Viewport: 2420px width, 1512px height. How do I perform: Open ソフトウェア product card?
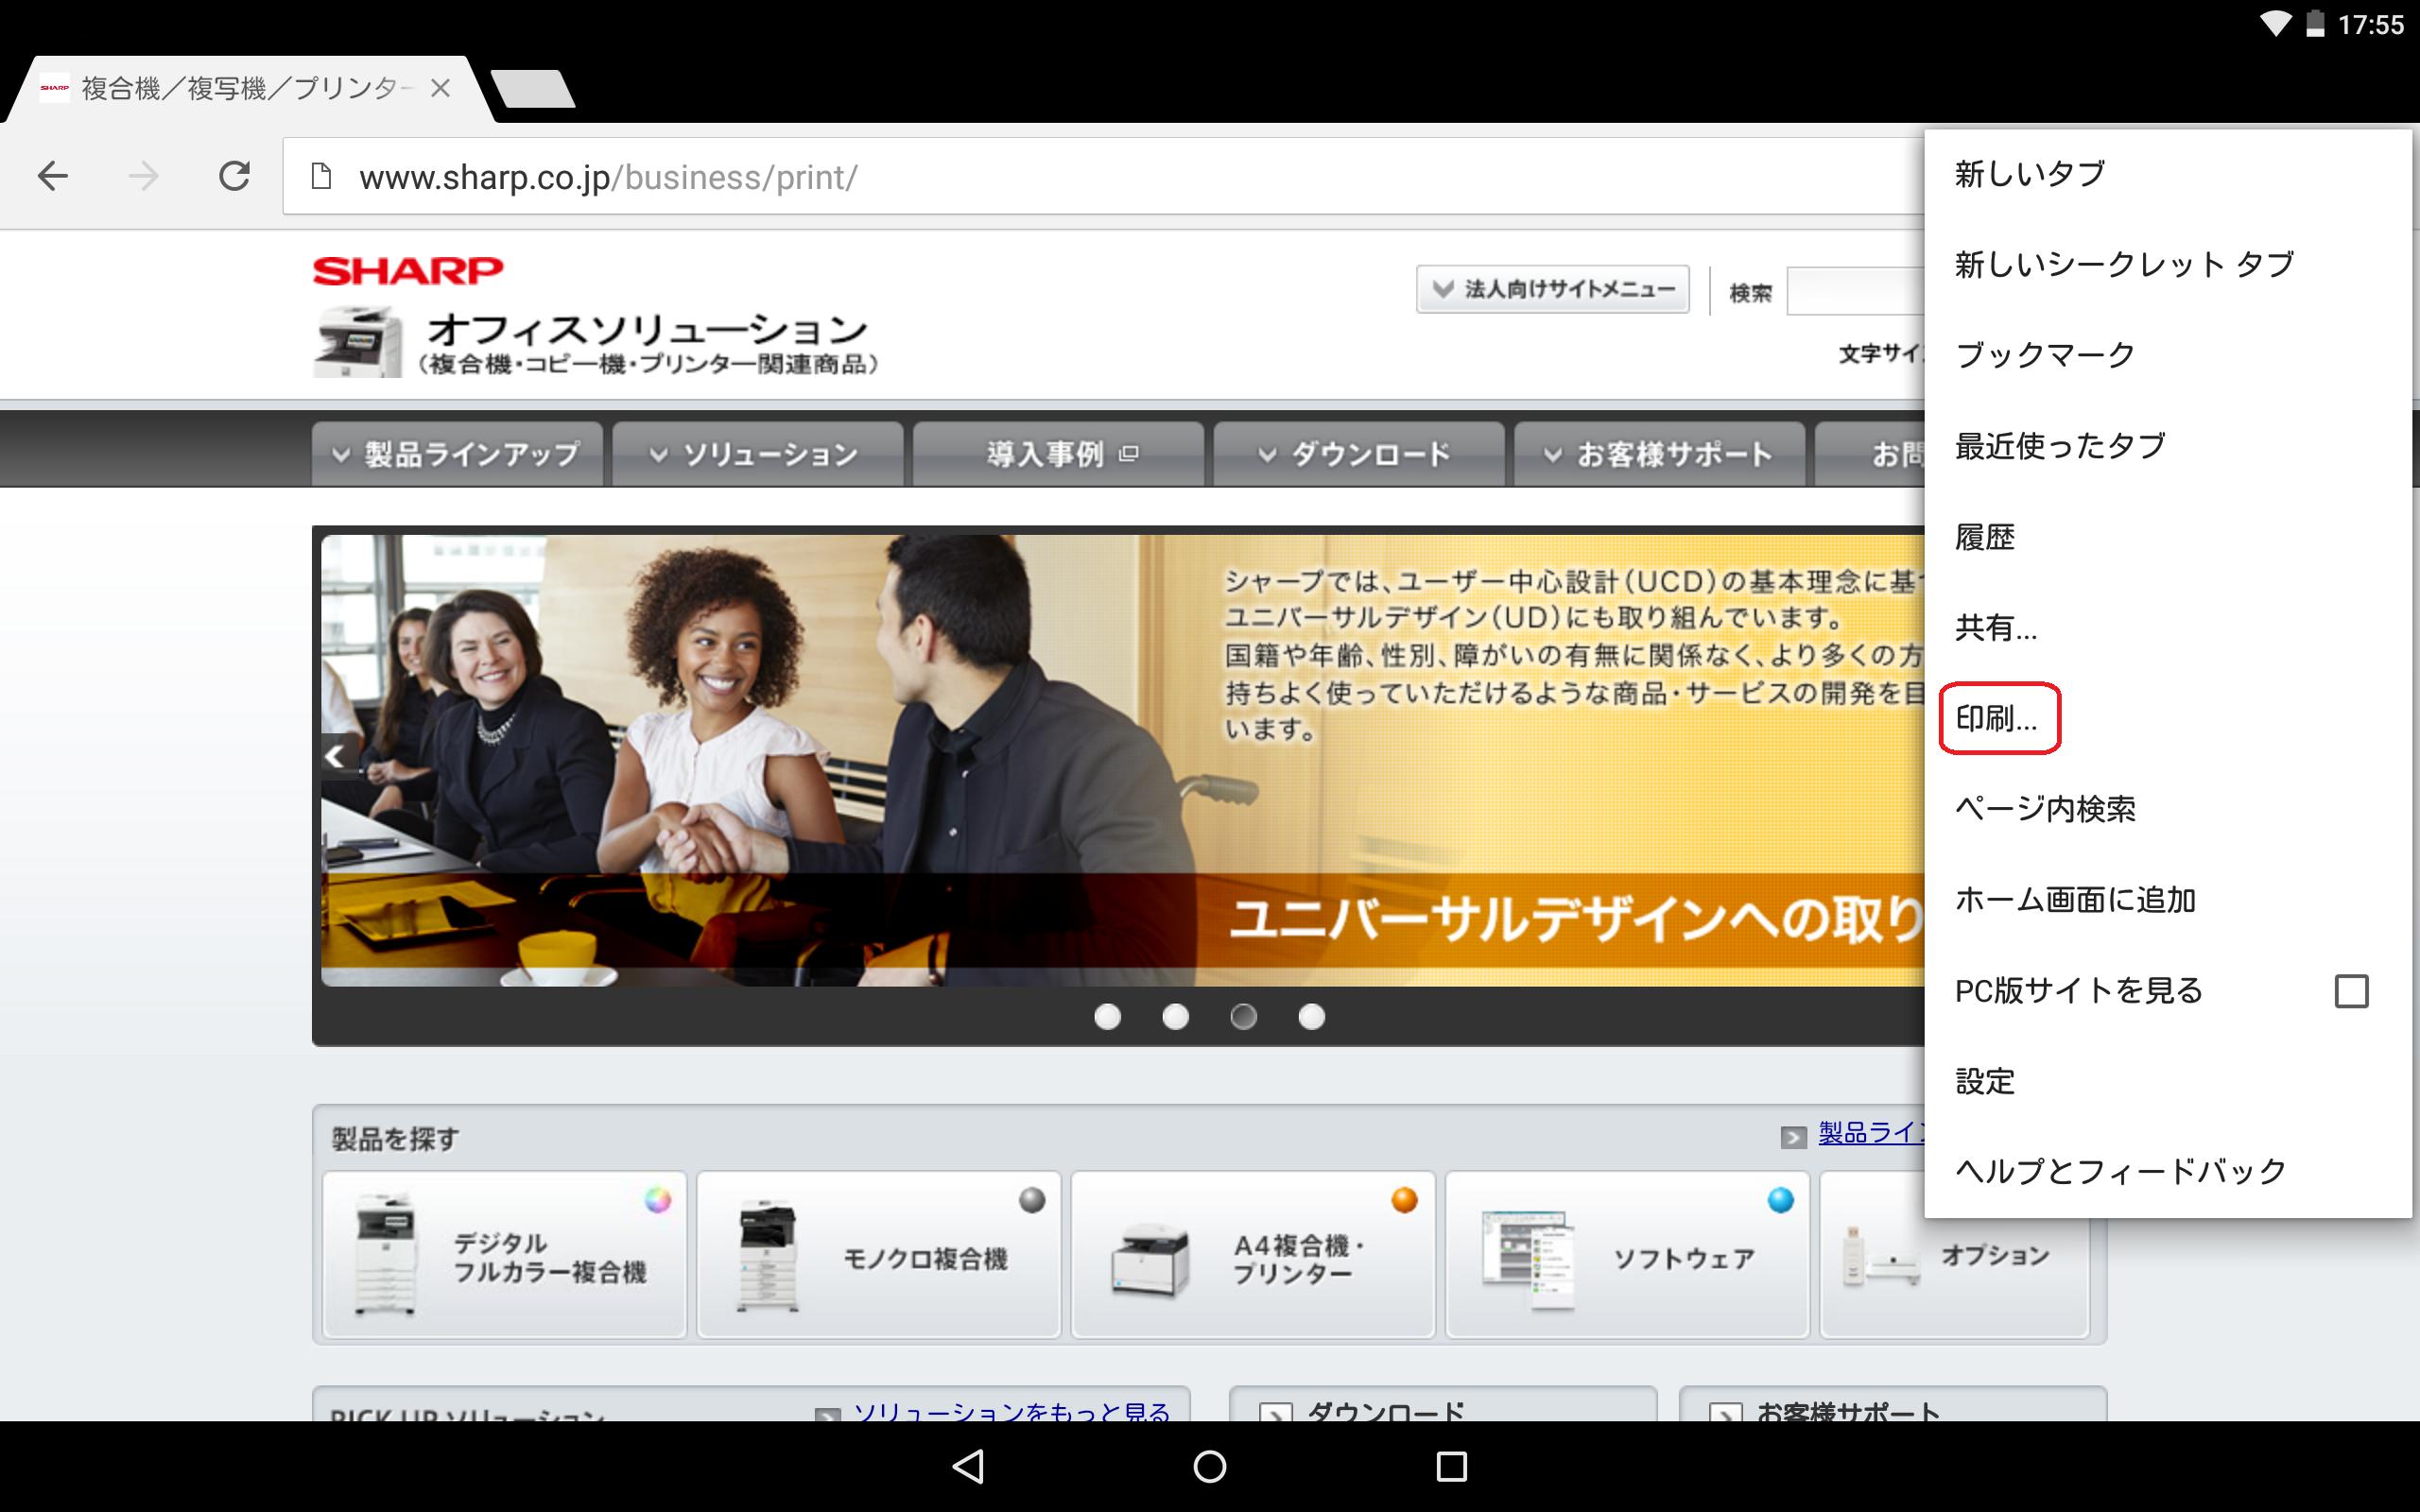coord(1627,1255)
